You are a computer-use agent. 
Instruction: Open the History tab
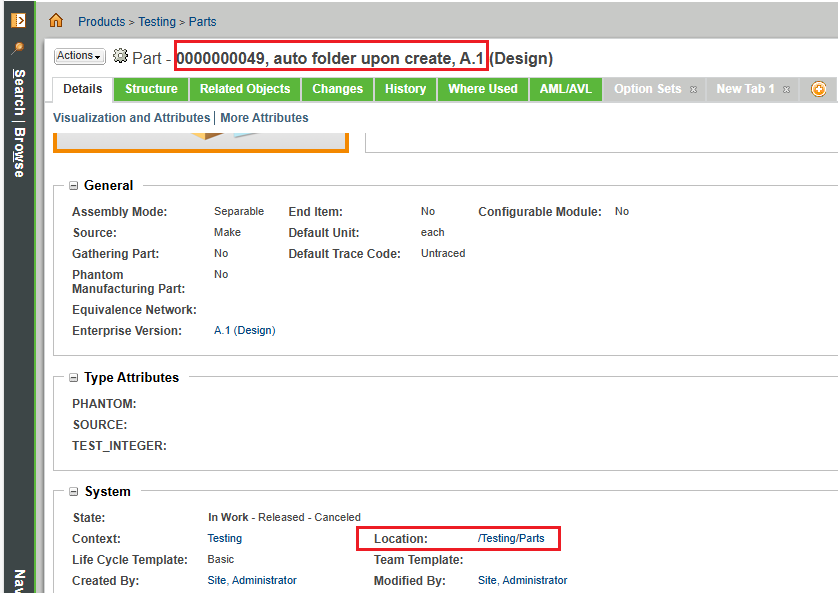[x=405, y=89]
